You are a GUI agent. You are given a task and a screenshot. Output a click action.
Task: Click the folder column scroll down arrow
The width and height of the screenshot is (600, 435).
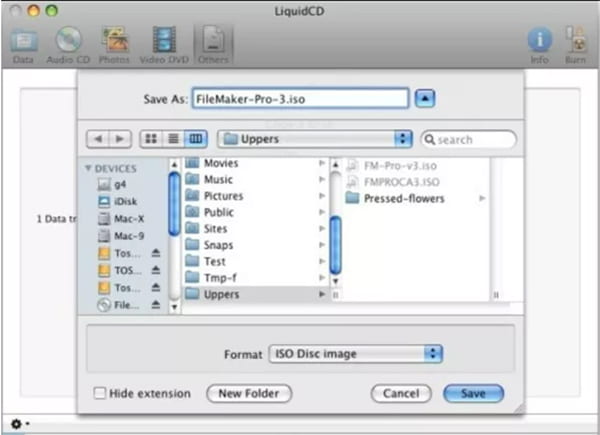335,281
